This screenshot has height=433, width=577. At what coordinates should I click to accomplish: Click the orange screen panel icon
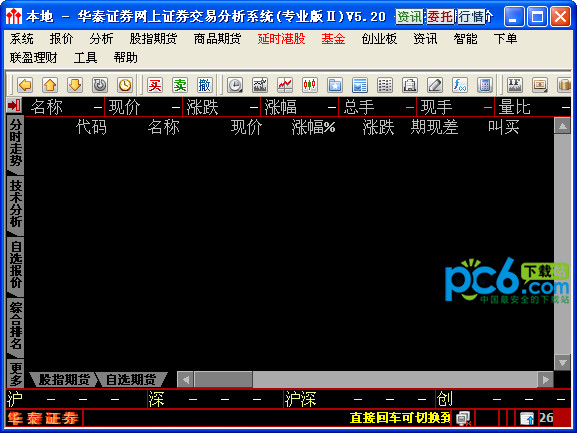[540, 85]
